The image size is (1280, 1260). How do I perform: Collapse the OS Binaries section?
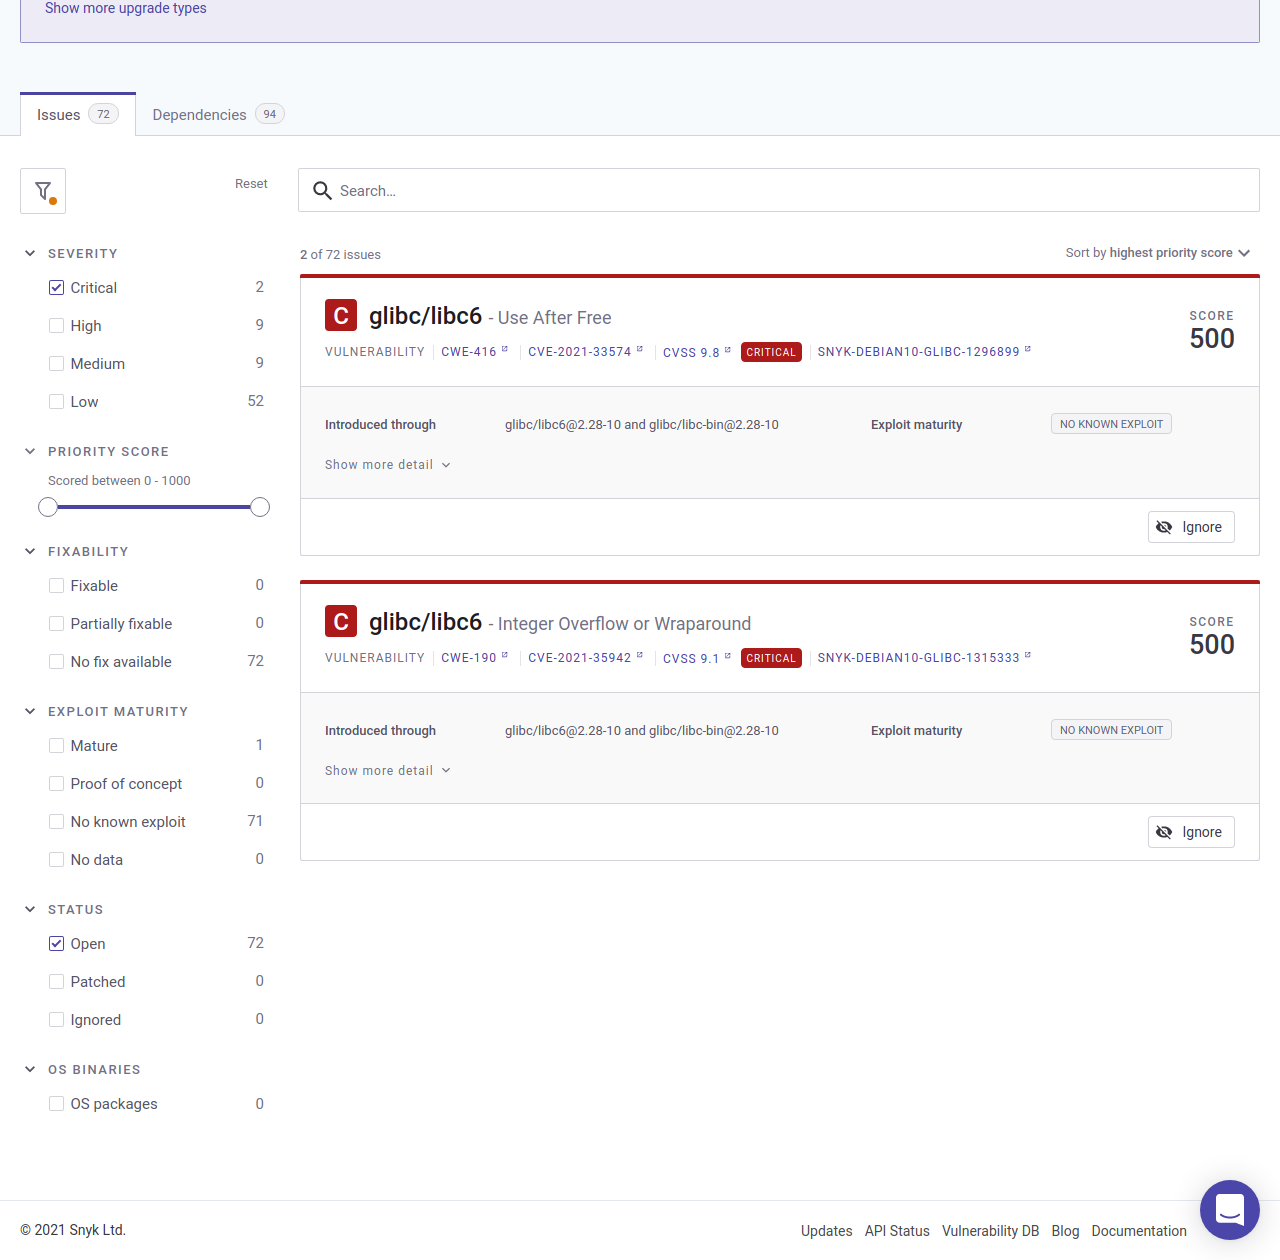(30, 1070)
